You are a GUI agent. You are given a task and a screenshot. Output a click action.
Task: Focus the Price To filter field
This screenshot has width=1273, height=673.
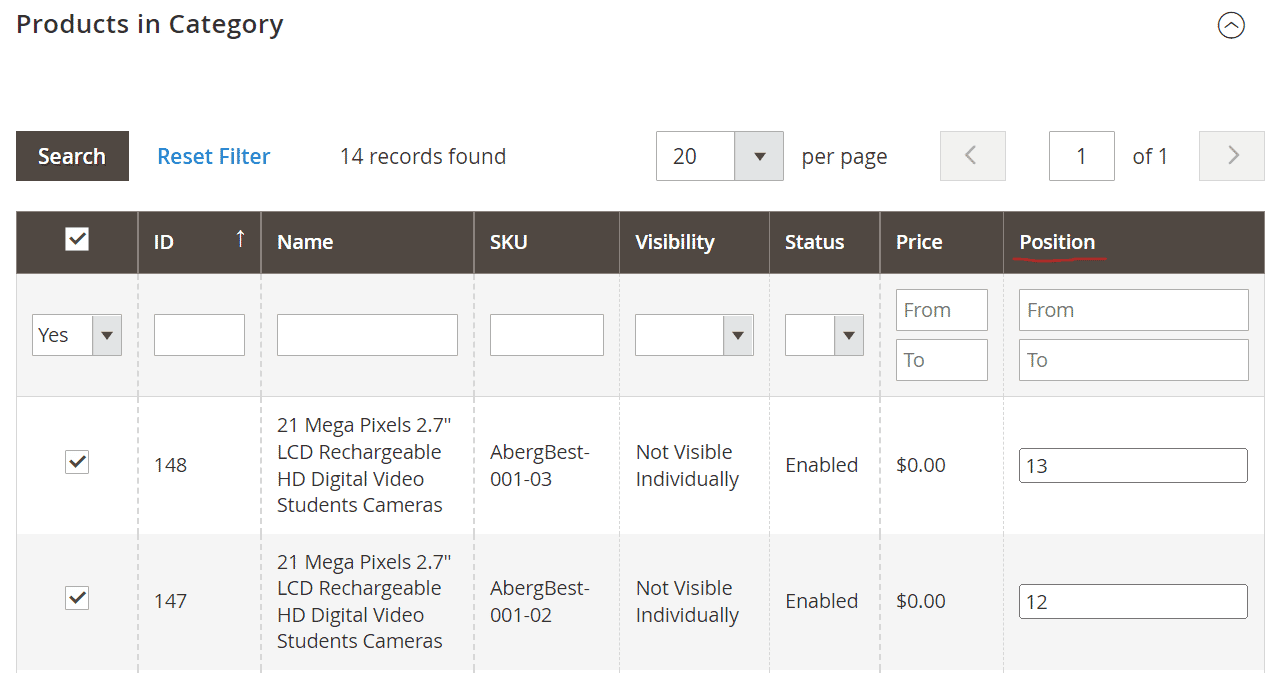[x=941, y=360]
